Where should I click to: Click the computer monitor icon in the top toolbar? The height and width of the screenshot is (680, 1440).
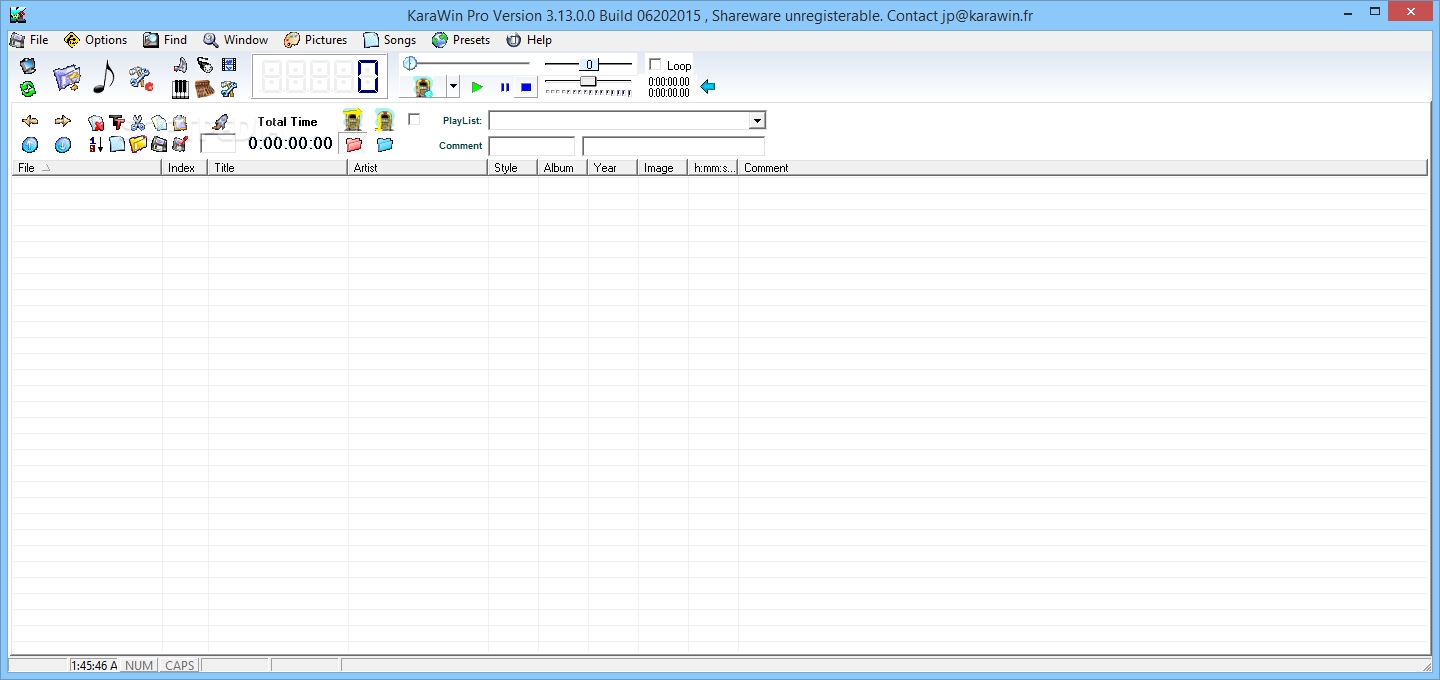[x=28, y=66]
